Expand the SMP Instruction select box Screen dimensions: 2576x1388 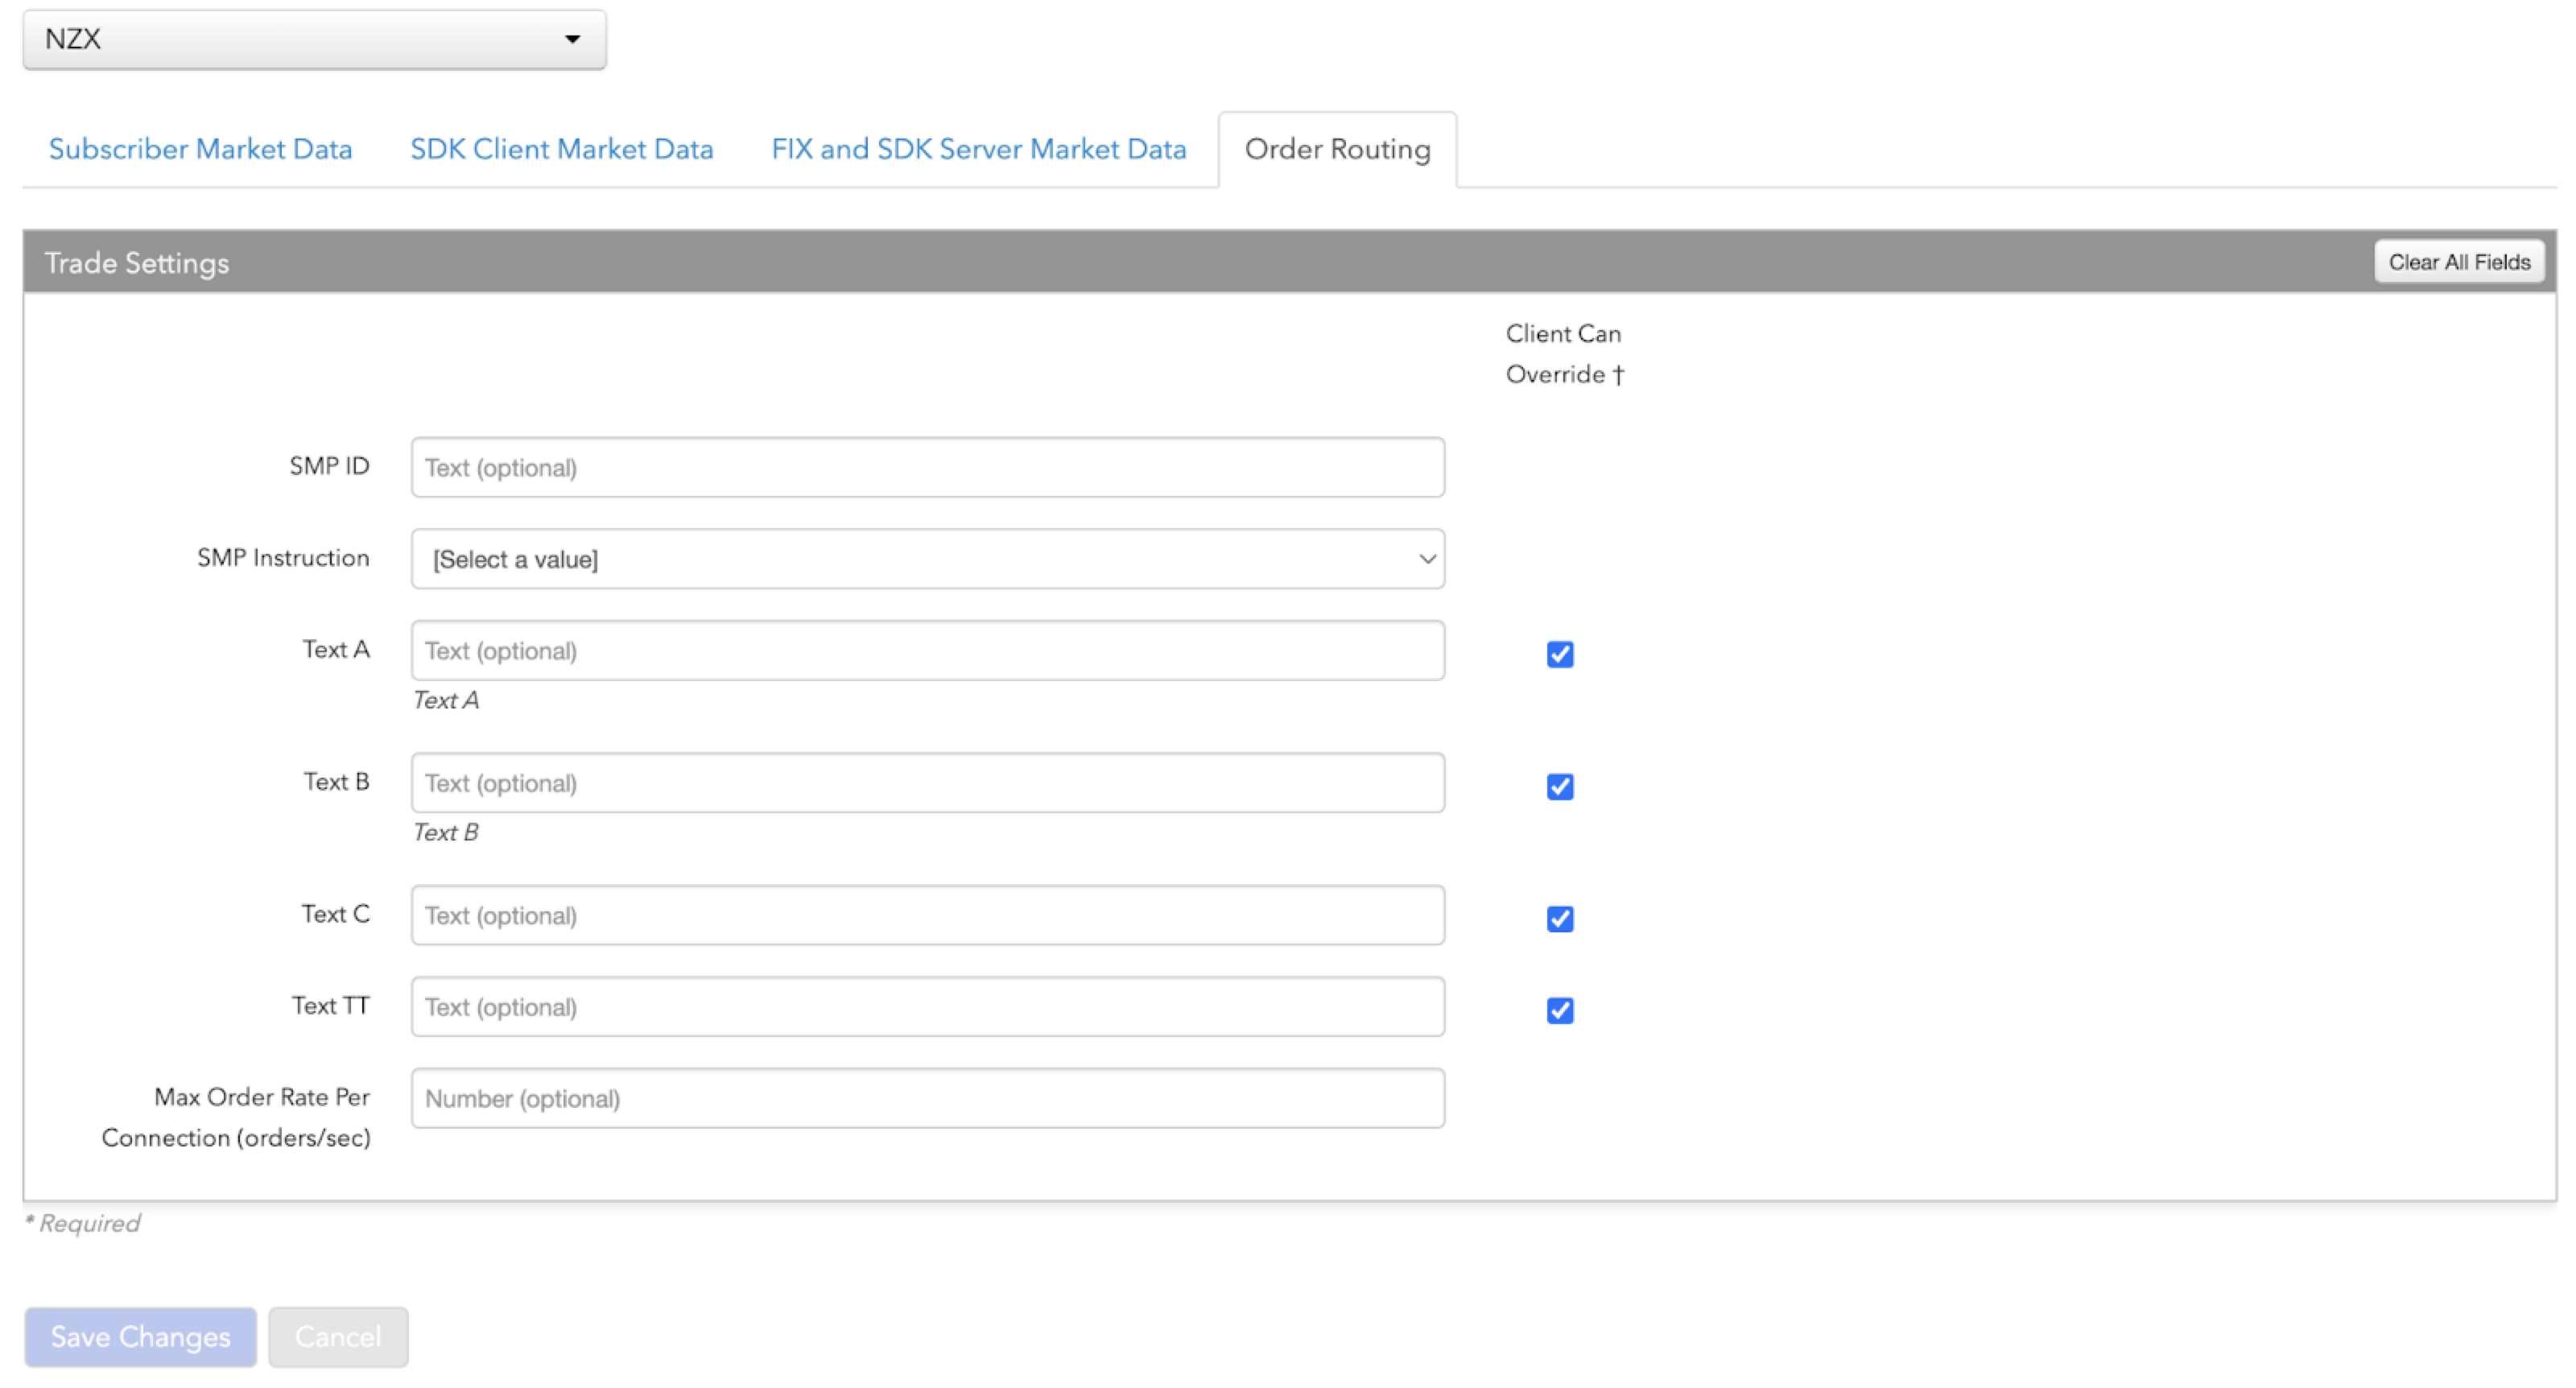click(927, 559)
